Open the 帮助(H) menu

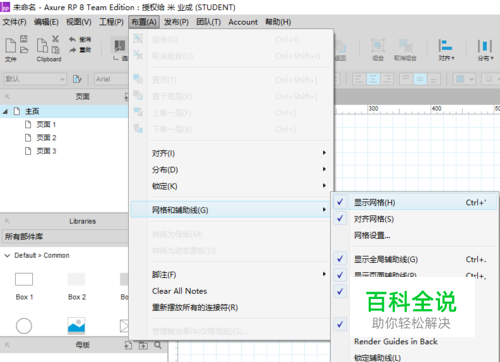click(x=278, y=22)
